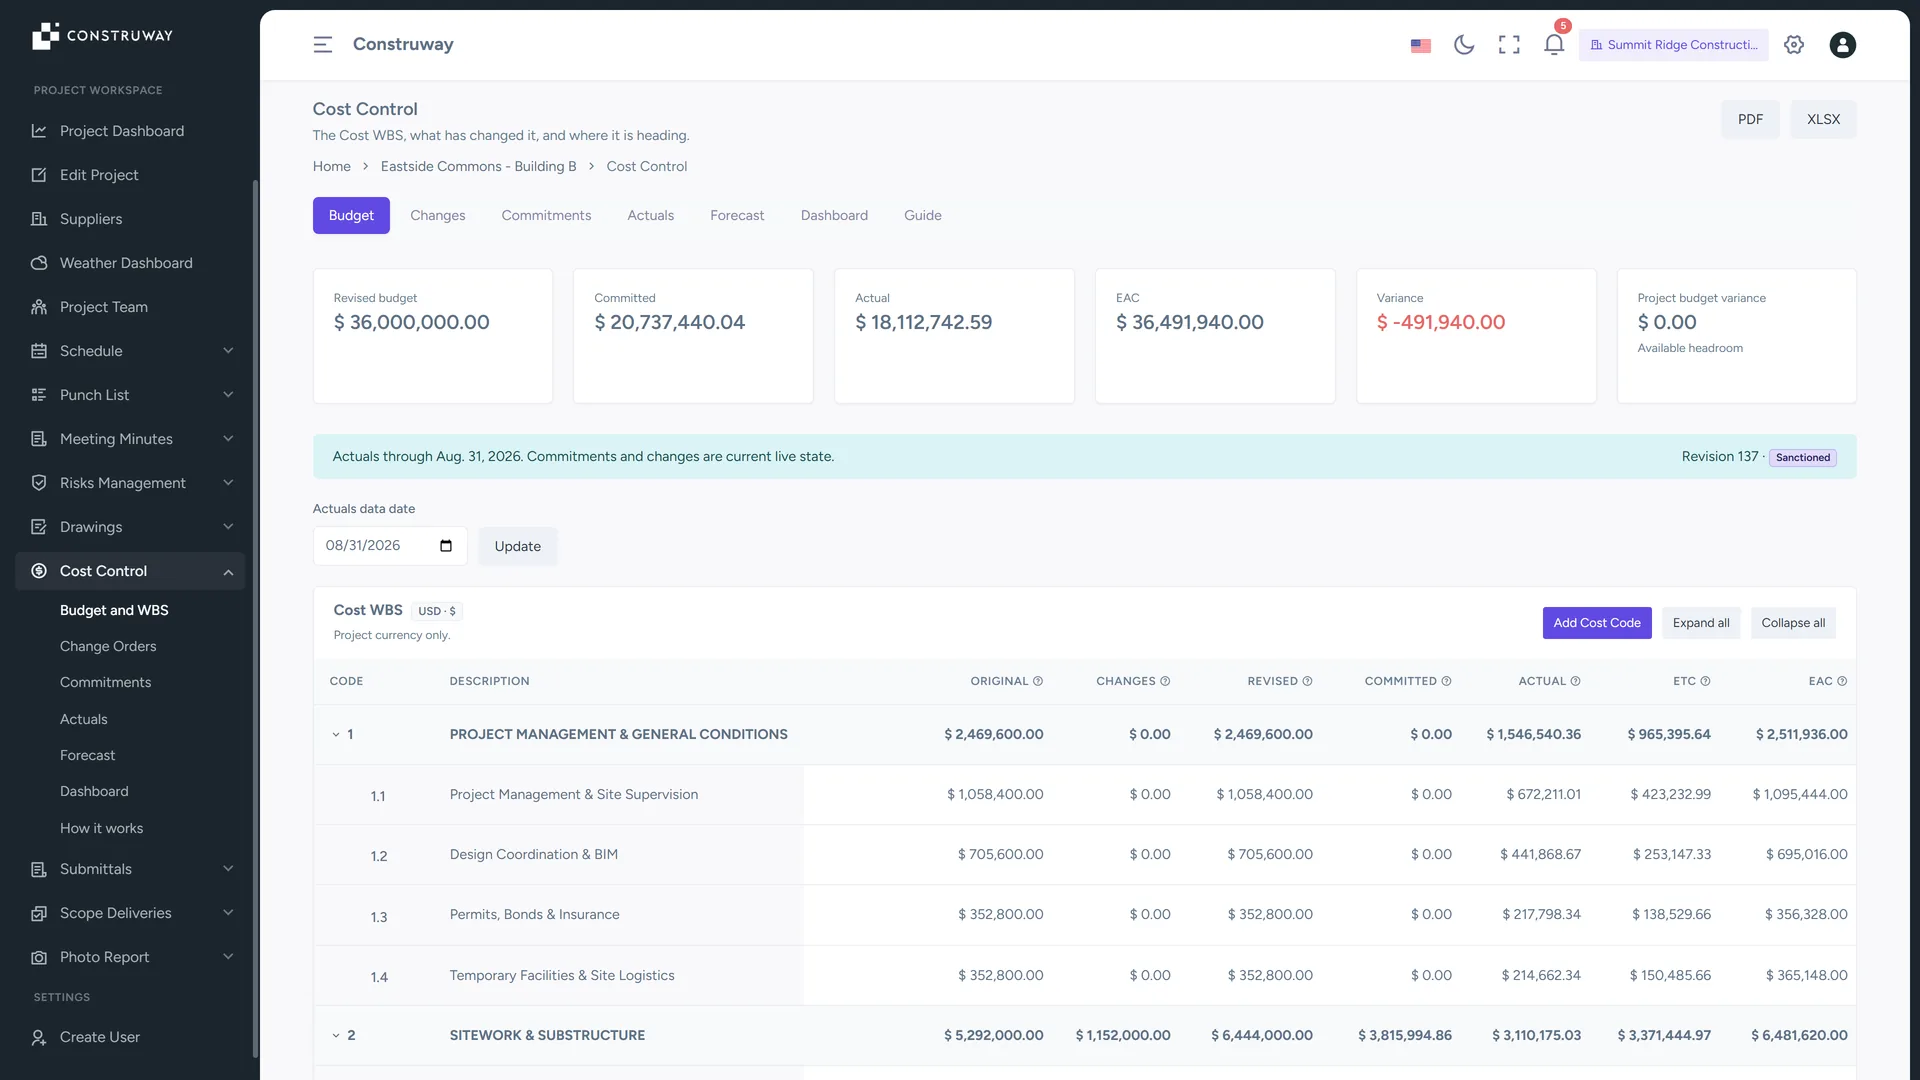Image resolution: width=1920 pixels, height=1080 pixels.
Task: Open the Guide tab
Action: 922,216
